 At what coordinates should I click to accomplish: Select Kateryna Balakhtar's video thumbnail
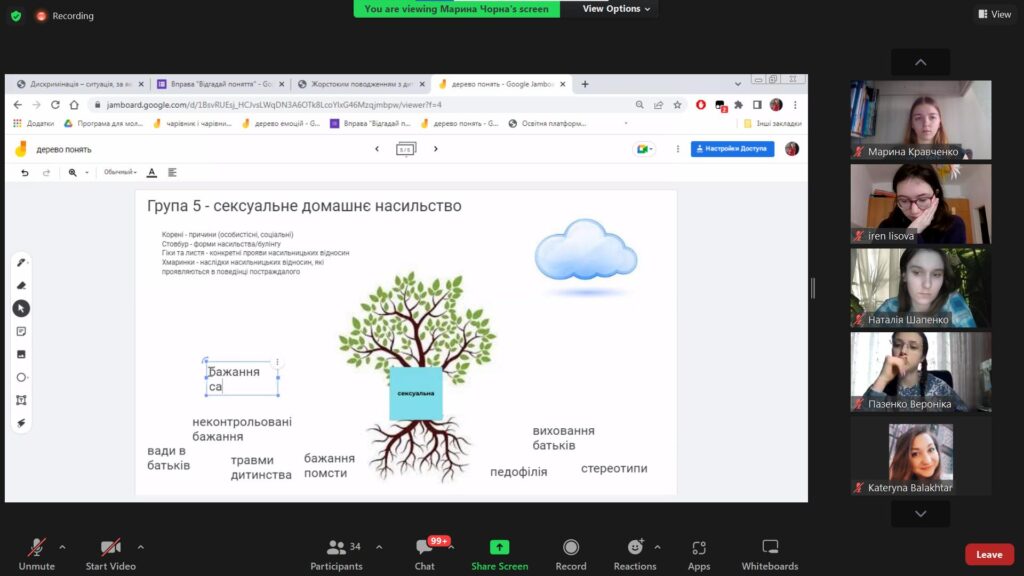tap(920, 457)
